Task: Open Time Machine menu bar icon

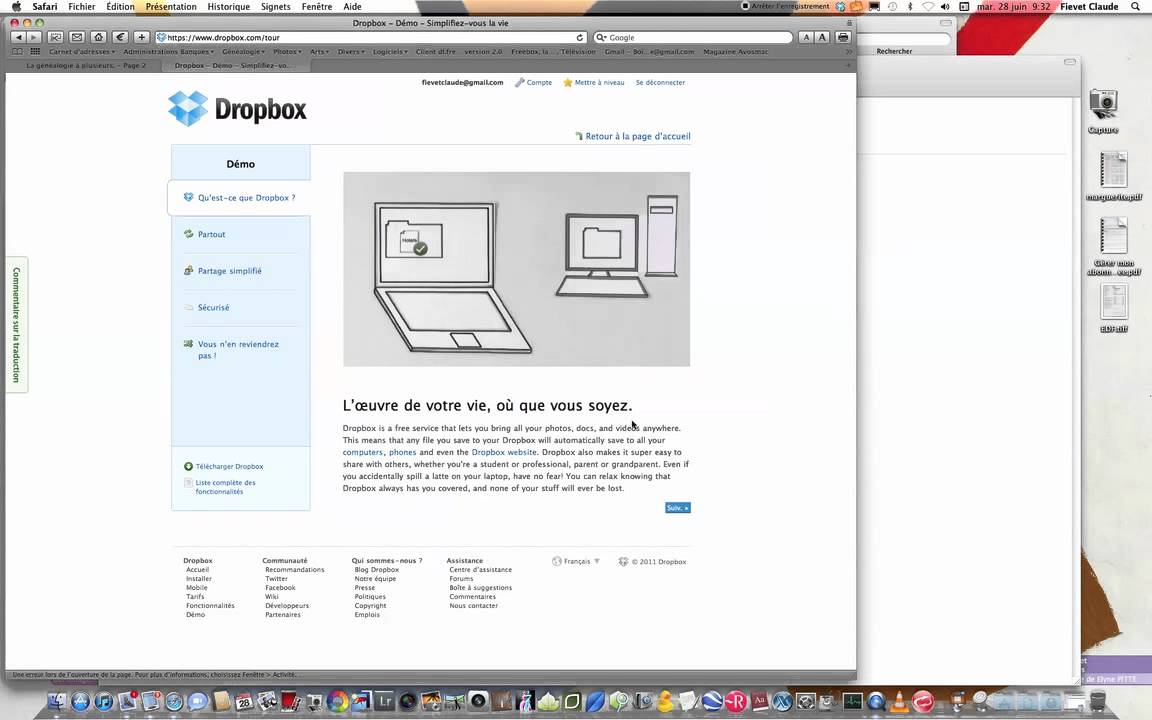Action: pyautogui.click(x=893, y=7)
